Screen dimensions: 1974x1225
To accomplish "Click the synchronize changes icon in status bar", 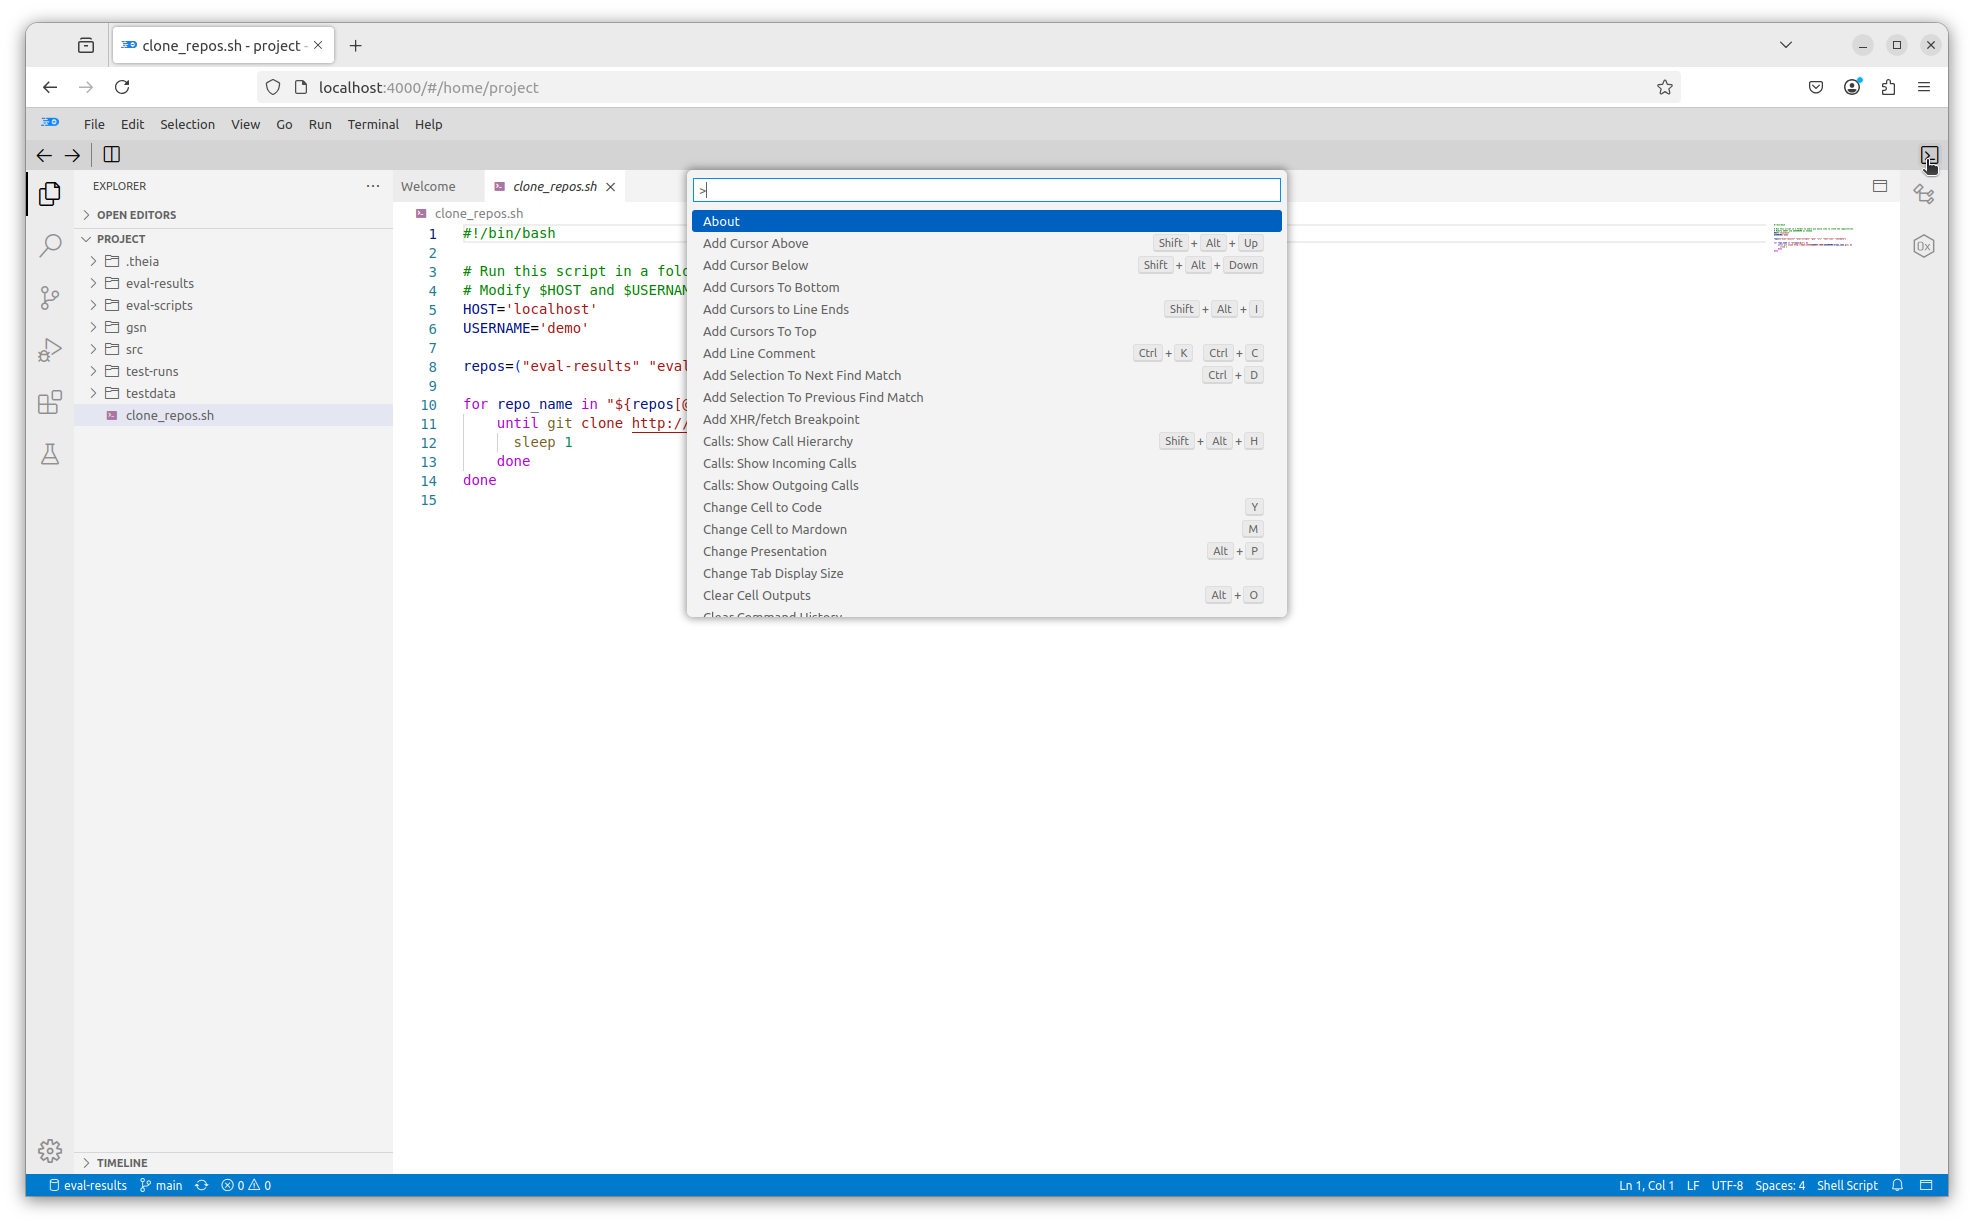I will (x=202, y=1185).
